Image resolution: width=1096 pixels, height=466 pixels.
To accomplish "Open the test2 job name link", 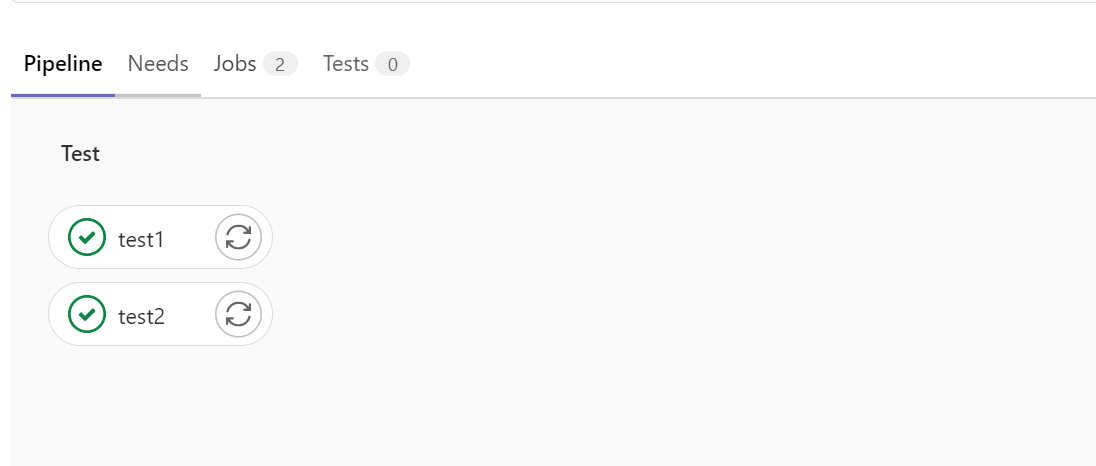I will click(141, 316).
